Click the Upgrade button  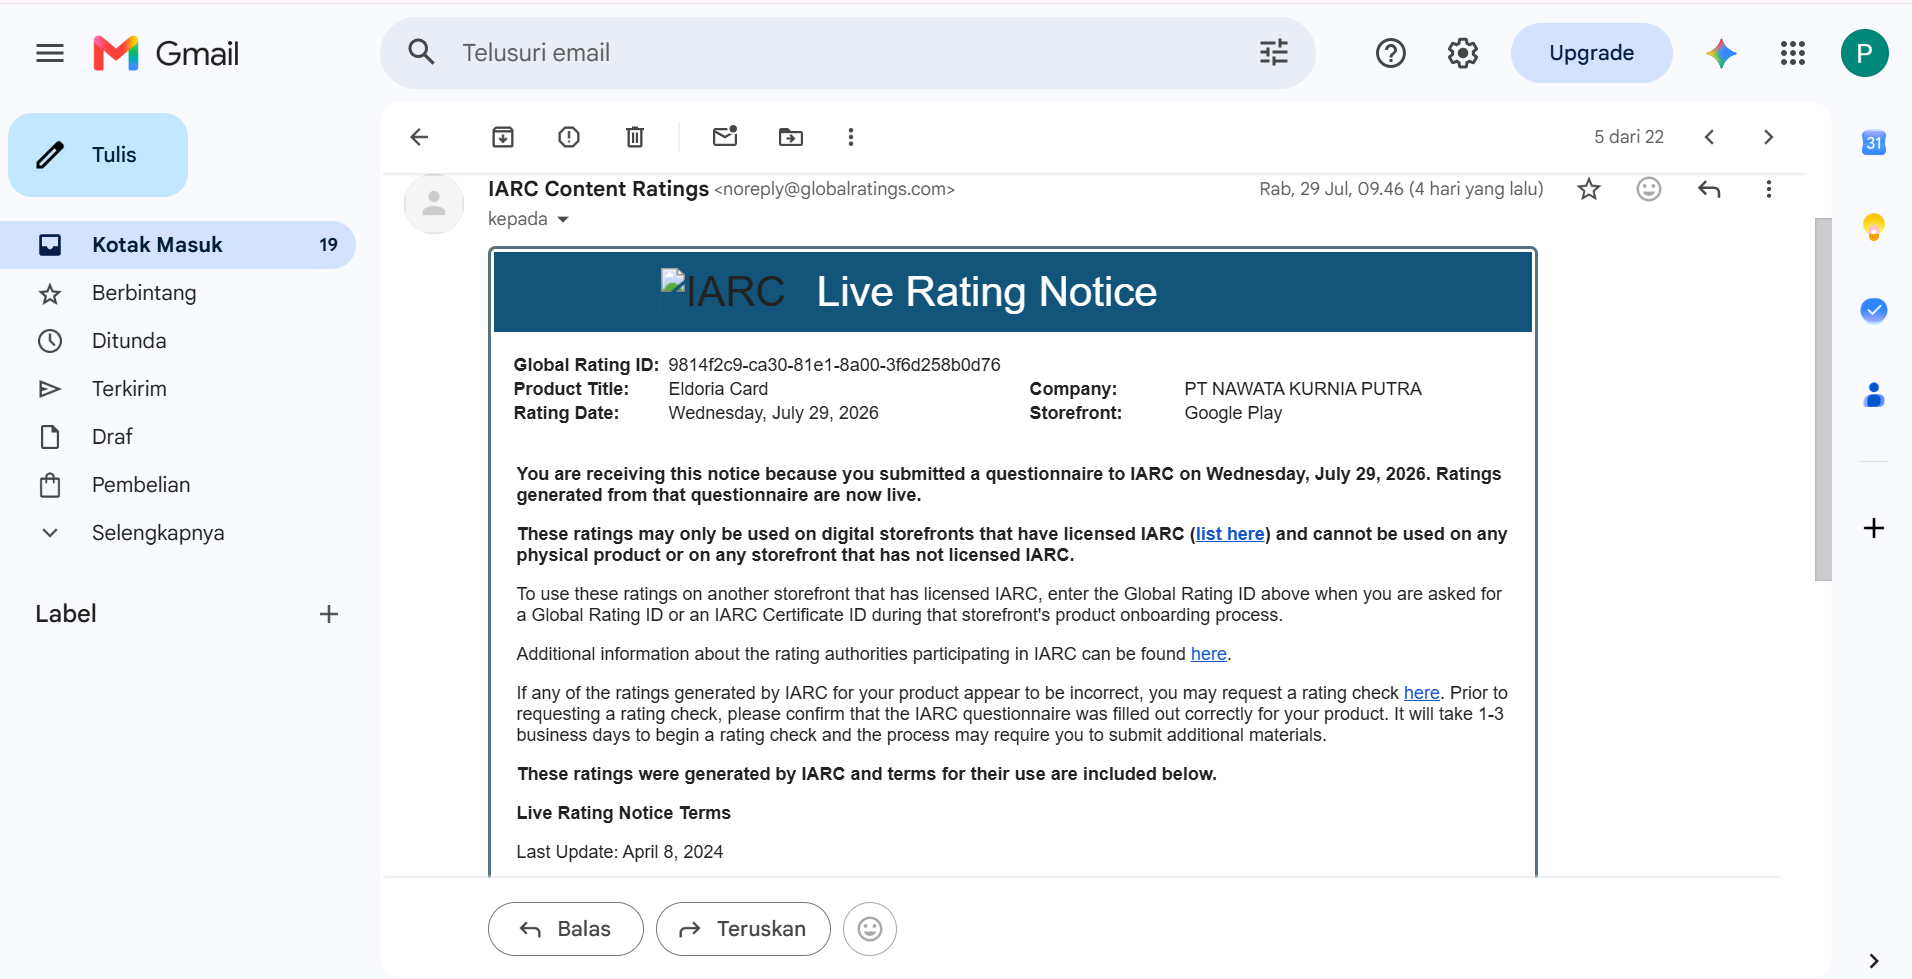coord(1591,53)
